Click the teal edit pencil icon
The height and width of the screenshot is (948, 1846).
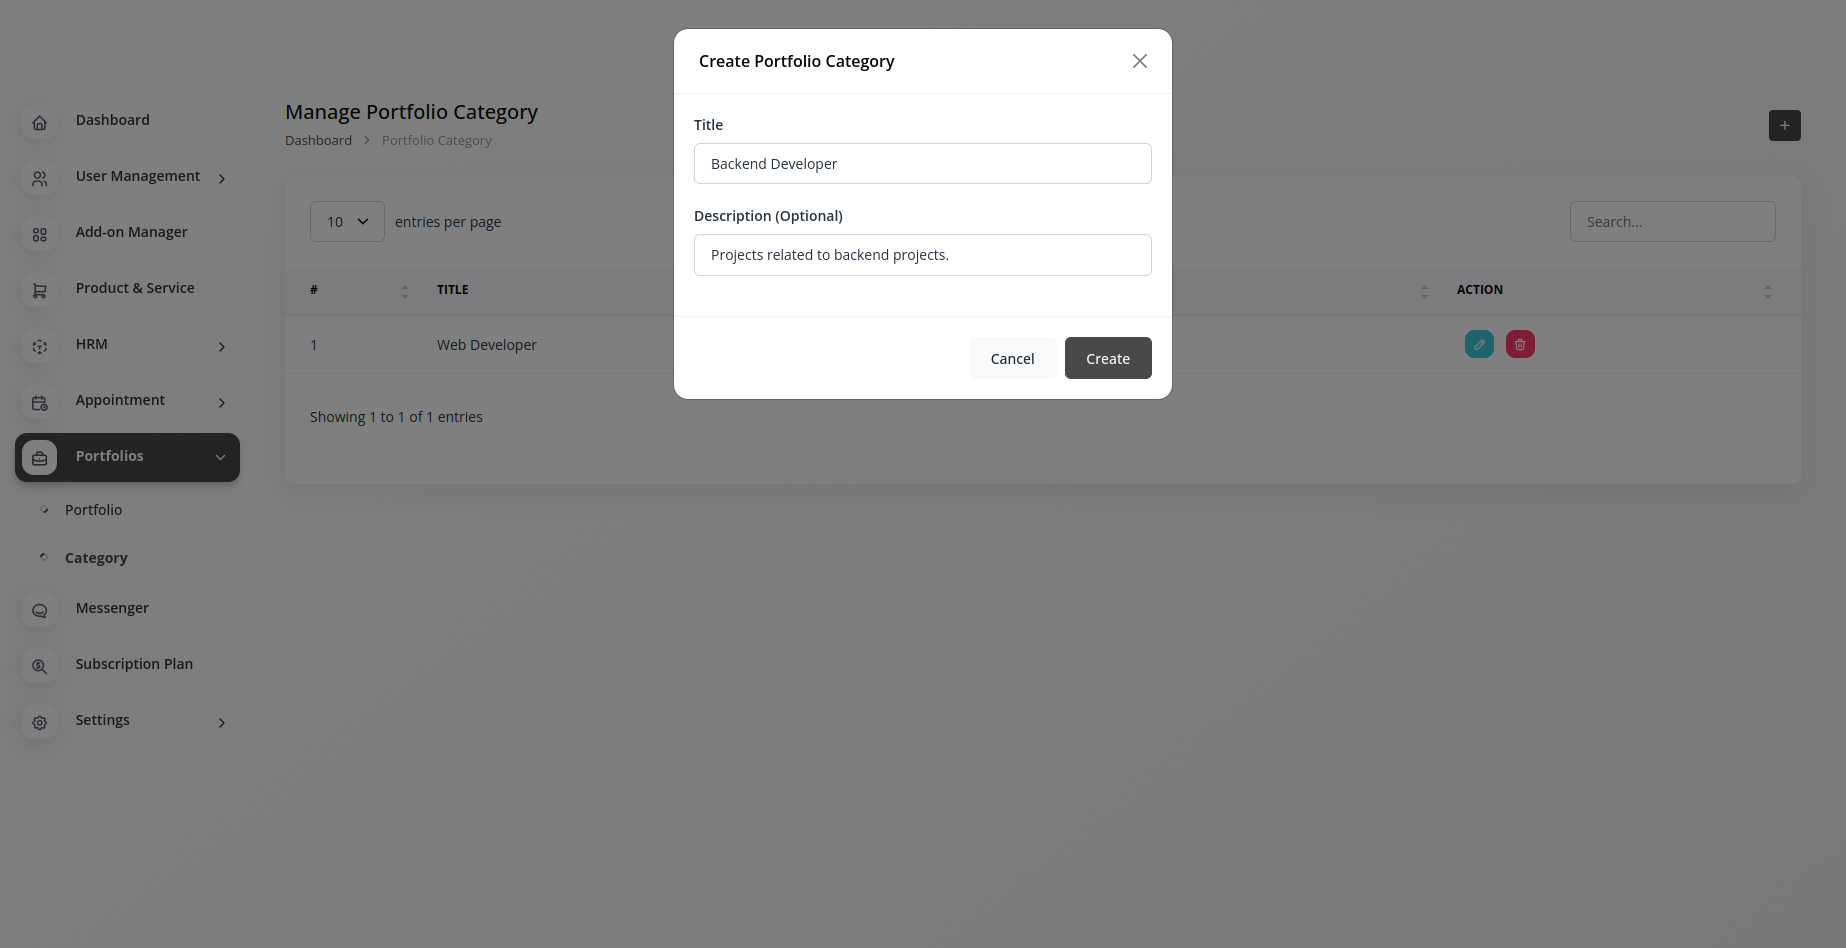click(x=1479, y=345)
